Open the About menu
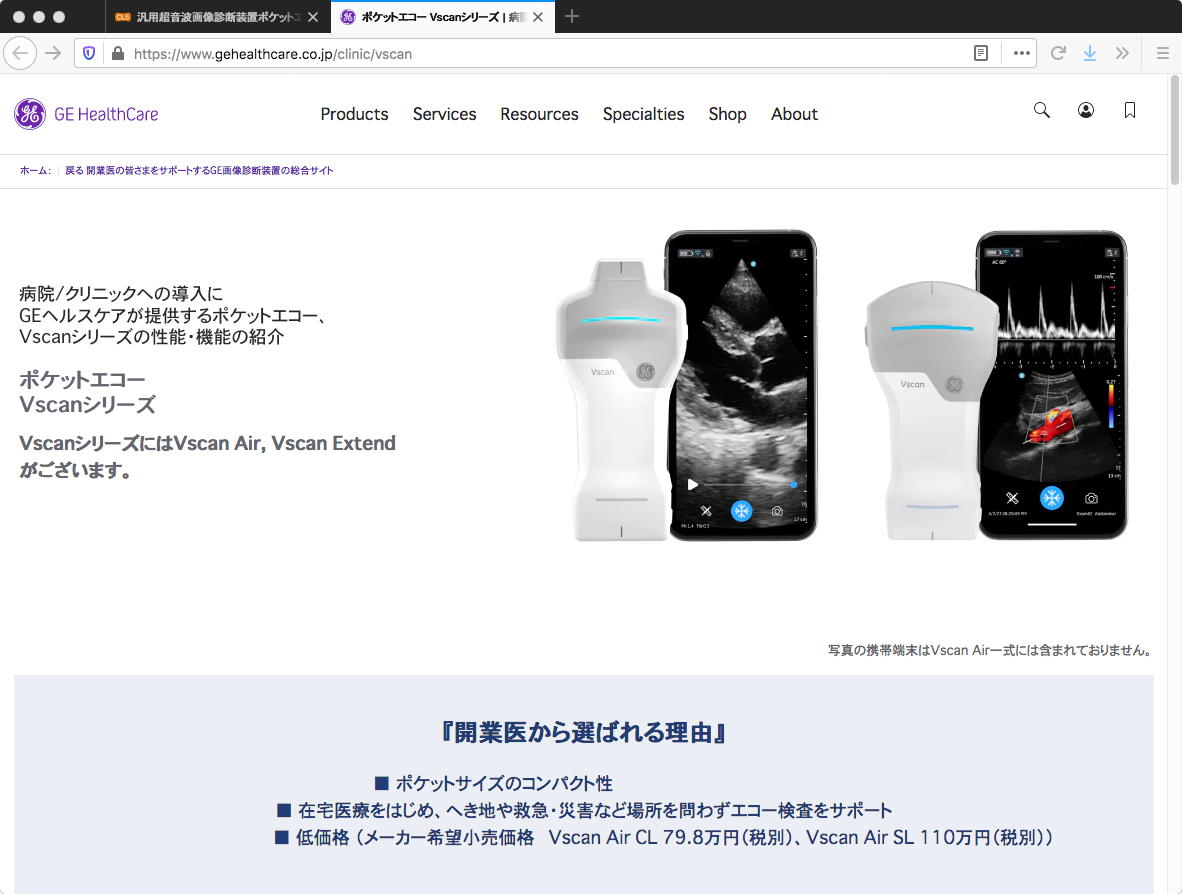This screenshot has height=894, width=1182. [795, 114]
